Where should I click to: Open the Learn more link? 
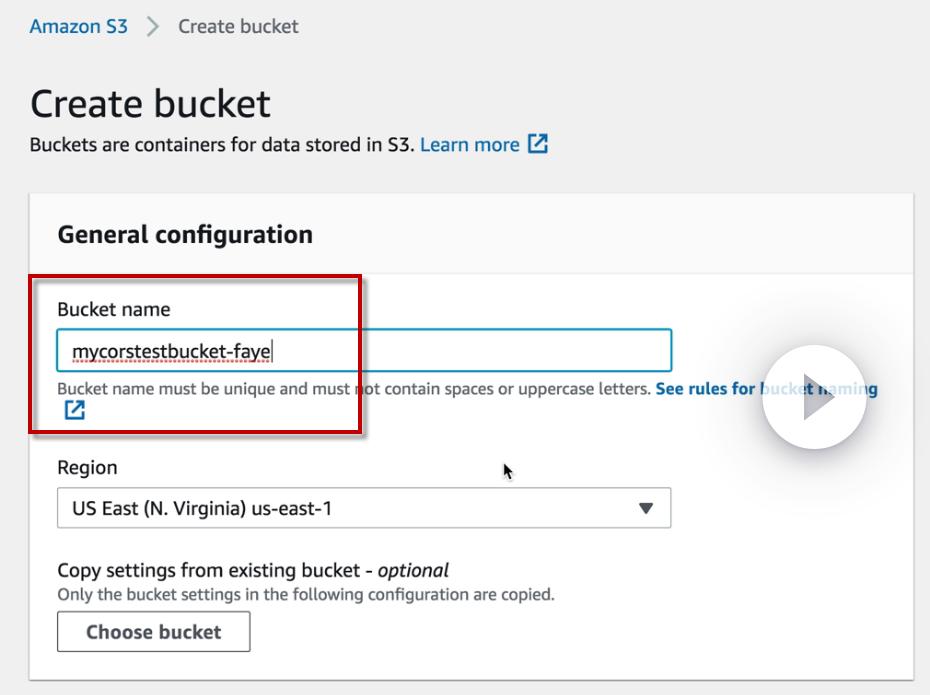469,145
